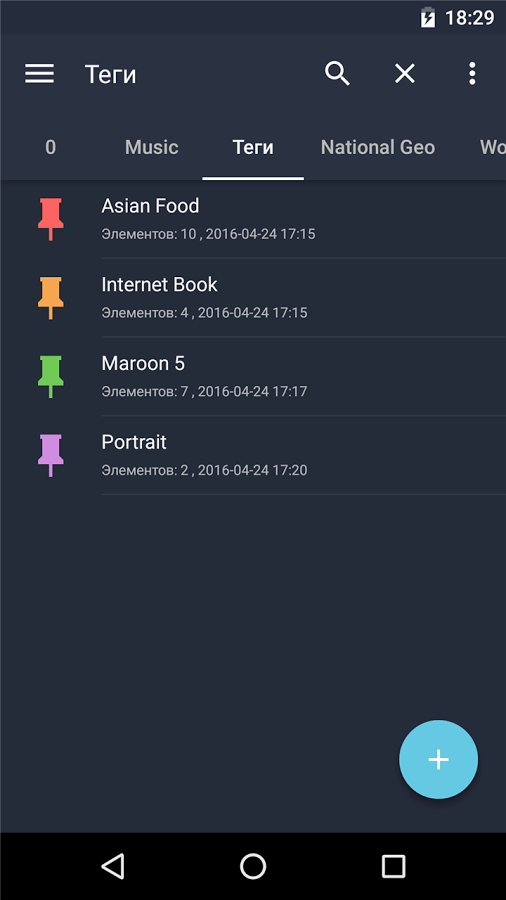Open the Asian Food tag
Screen dimensions: 506x900
pyautogui.click(x=253, y=219)
